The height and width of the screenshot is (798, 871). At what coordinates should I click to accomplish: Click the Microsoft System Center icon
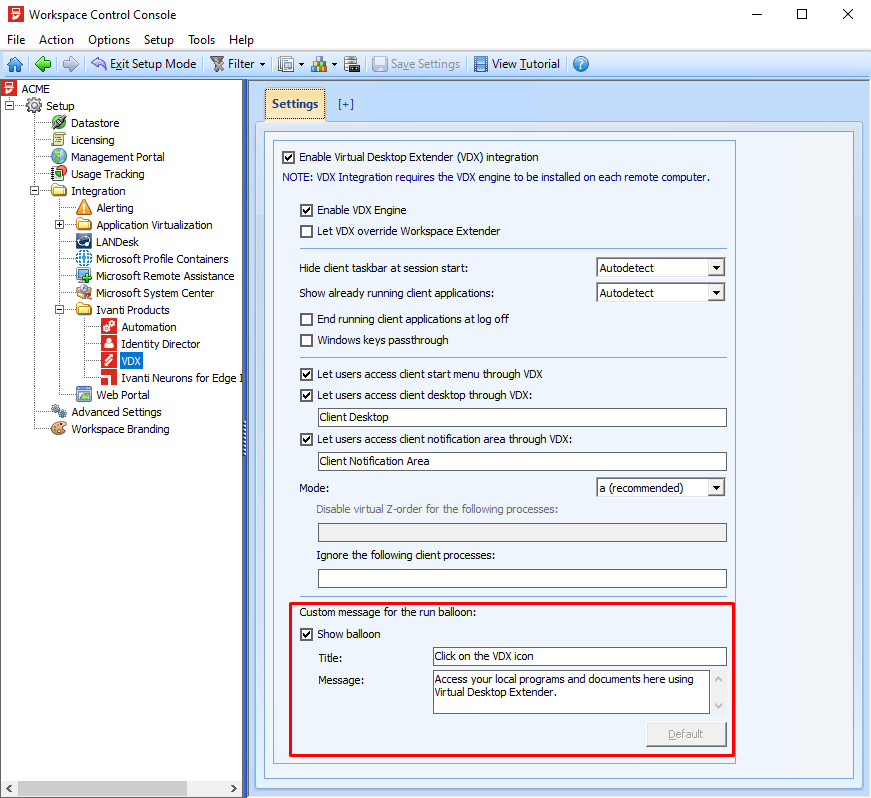84,292
